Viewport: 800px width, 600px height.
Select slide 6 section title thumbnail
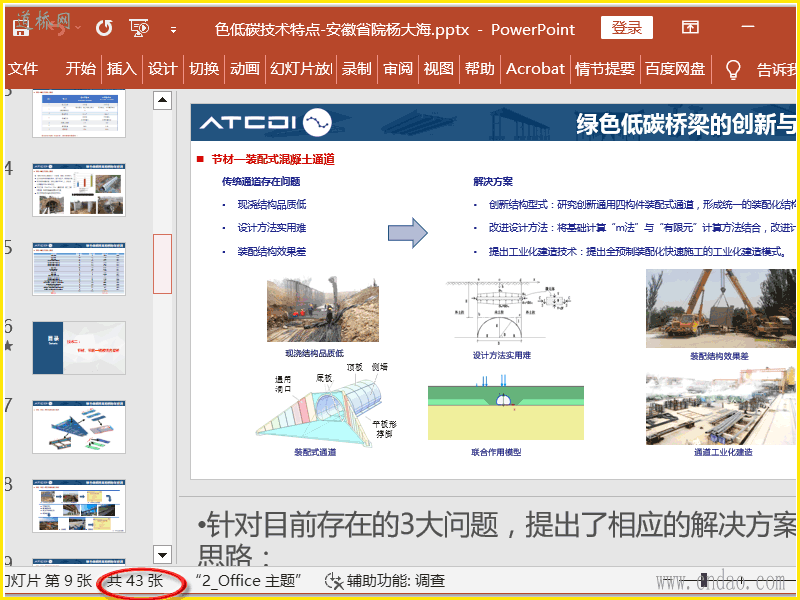(x=79, y=348)
